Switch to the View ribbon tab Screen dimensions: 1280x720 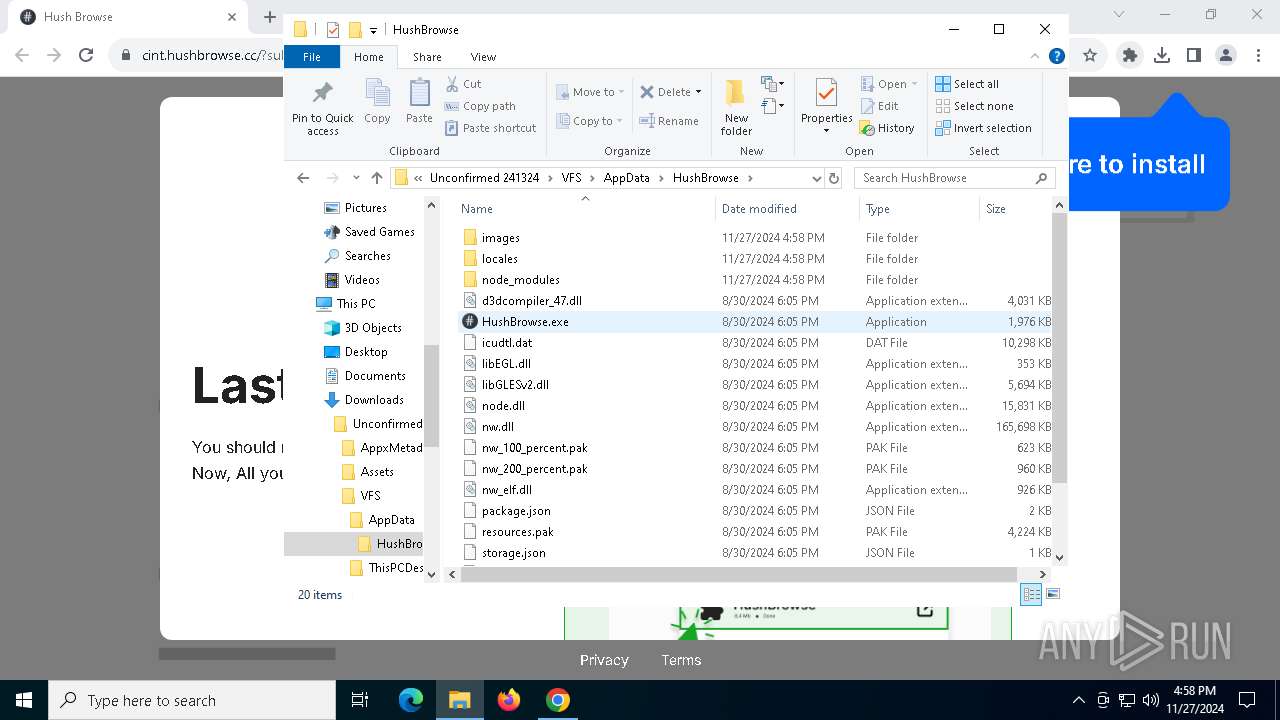[483, 57]
